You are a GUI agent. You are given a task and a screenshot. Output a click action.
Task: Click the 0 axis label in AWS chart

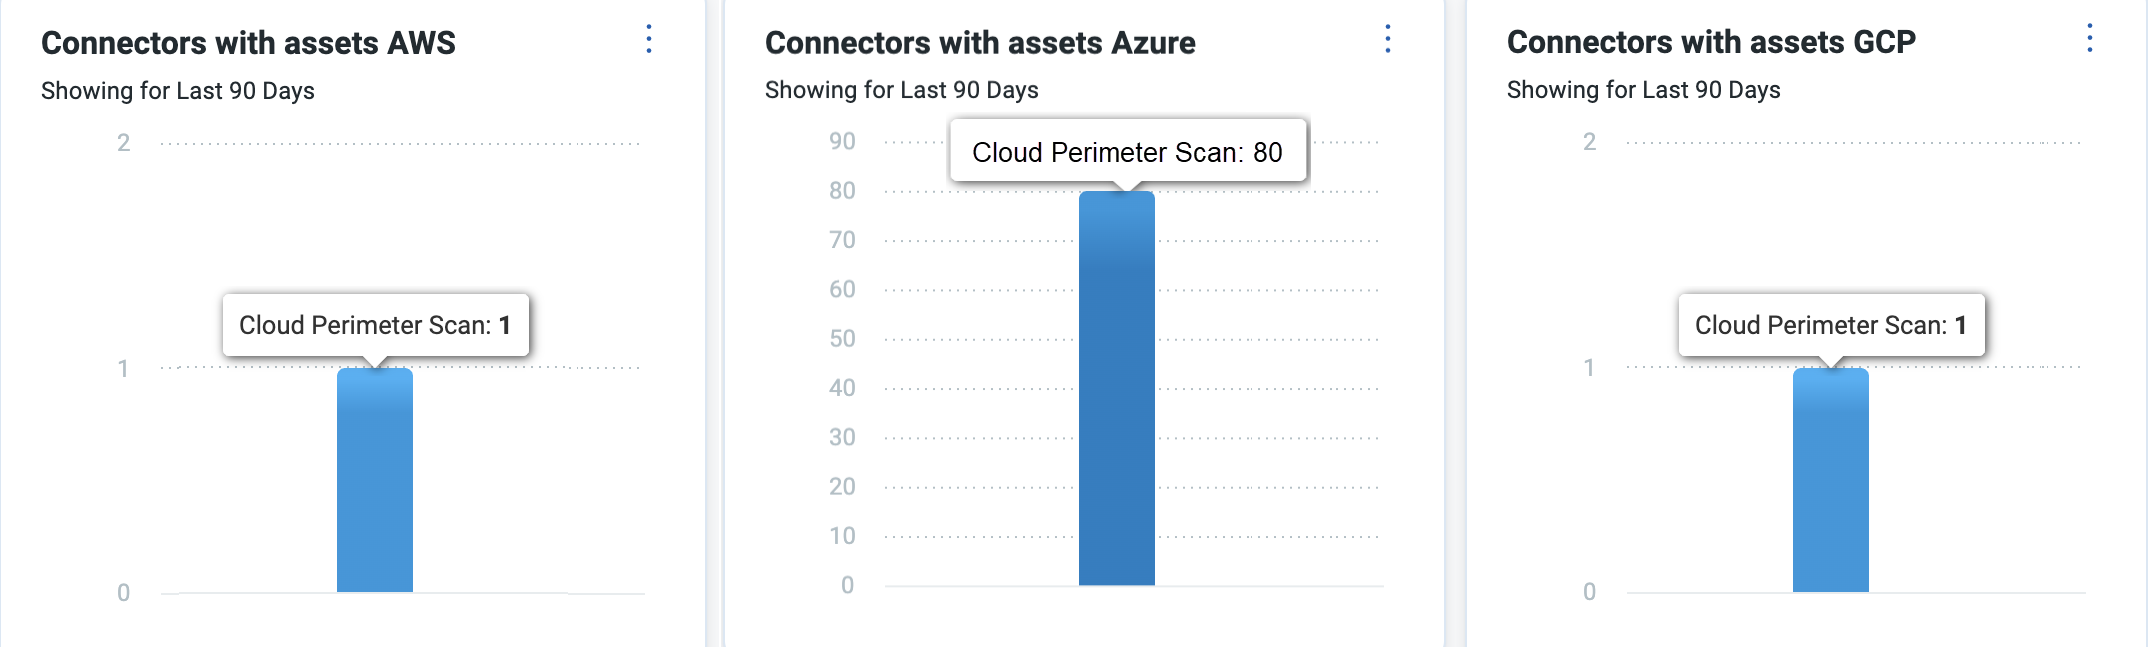(x=124, y=593)
